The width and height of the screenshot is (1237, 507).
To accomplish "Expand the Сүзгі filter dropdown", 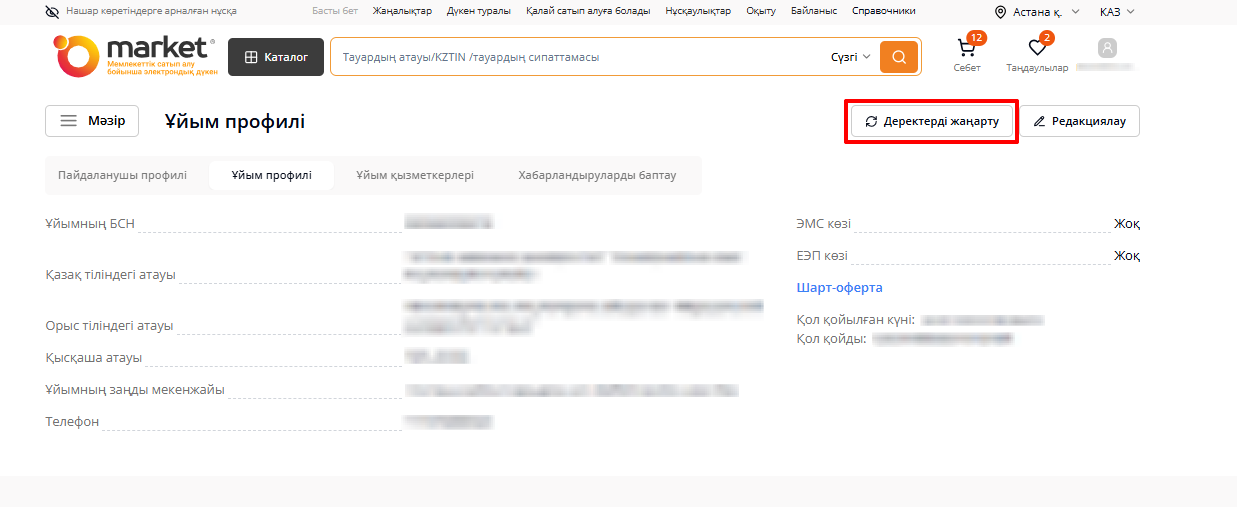I will tap(850, 57).
